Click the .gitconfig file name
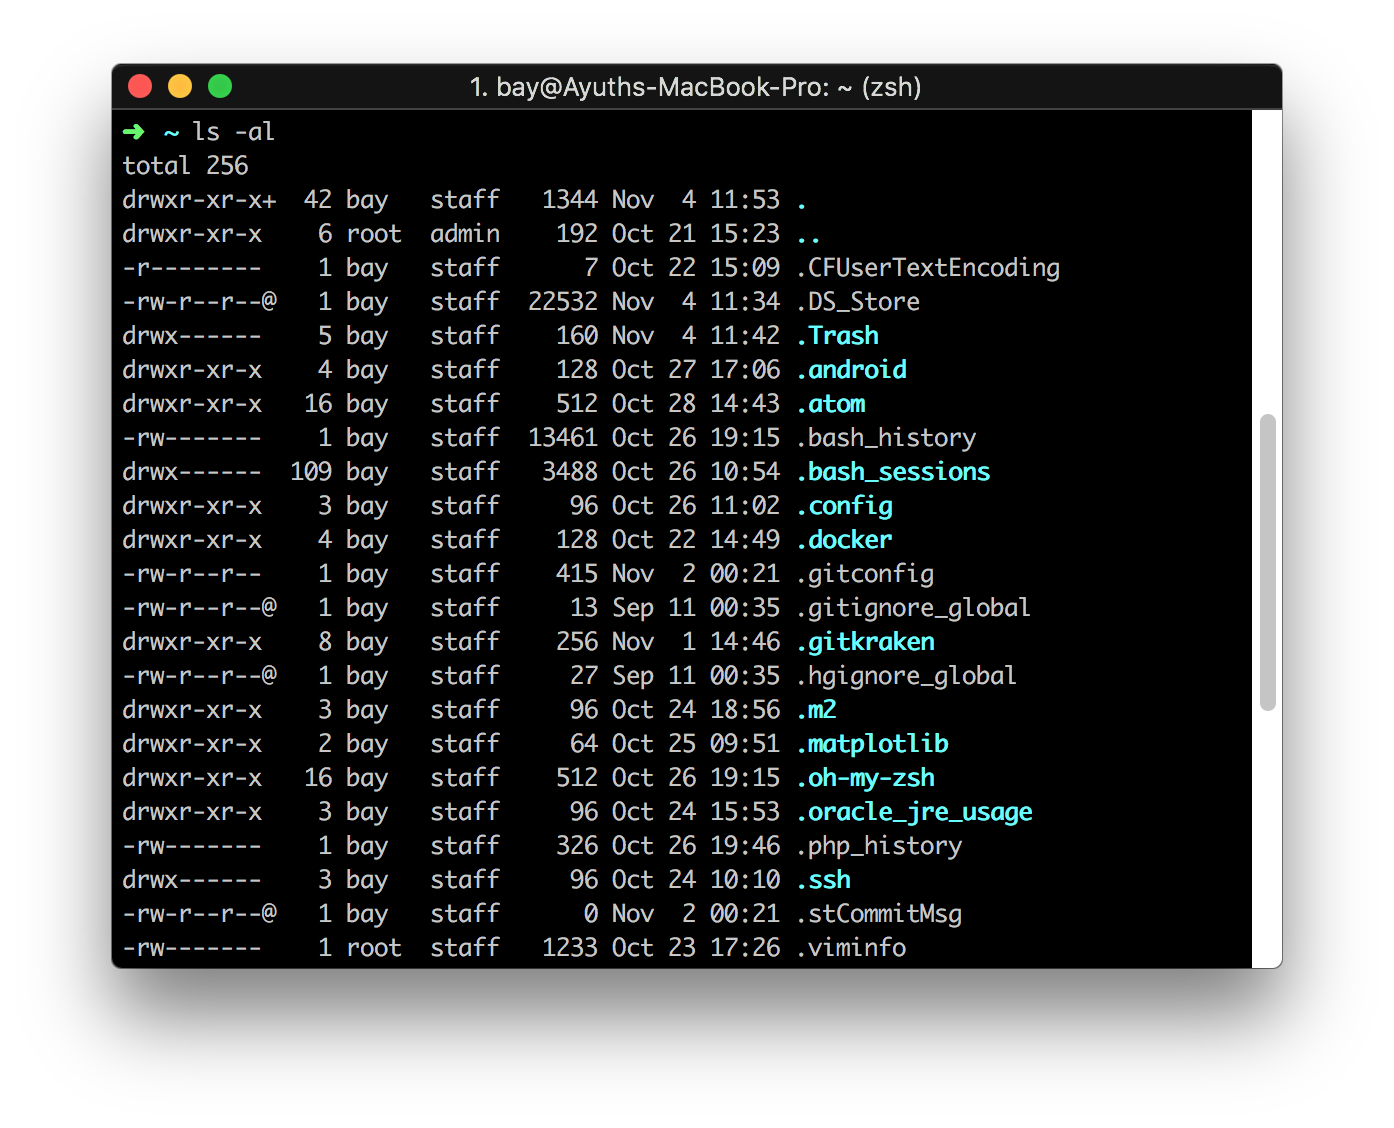The width and height of the screenshot is (1394, 1128). (866, 574)
